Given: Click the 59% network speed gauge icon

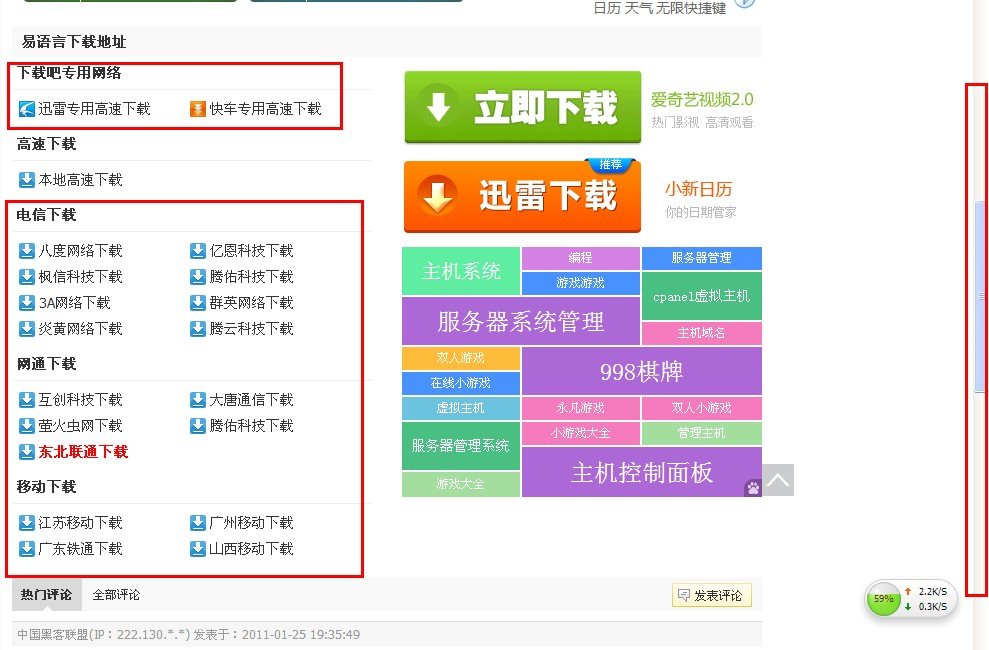Looking at the screenshot, I should pos(883,600).
